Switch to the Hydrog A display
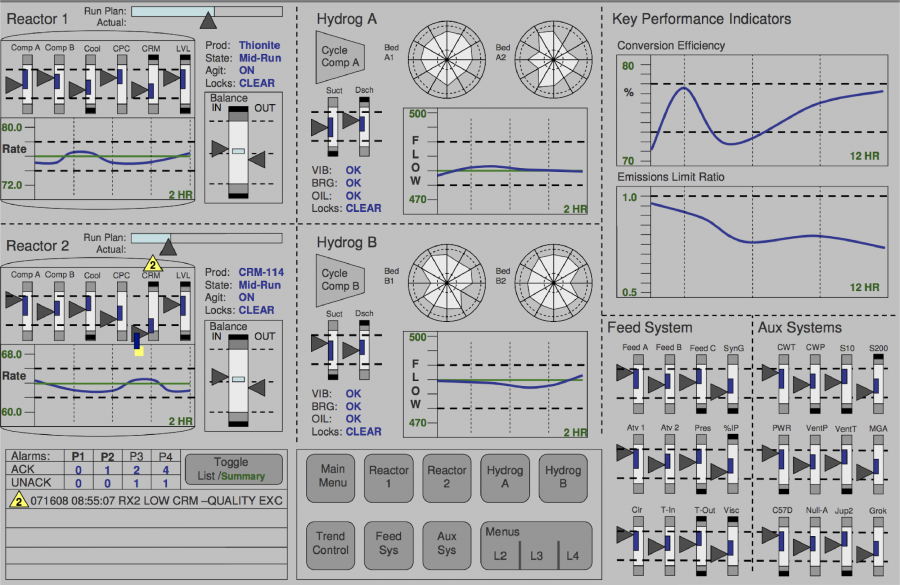 coord(505,478)
